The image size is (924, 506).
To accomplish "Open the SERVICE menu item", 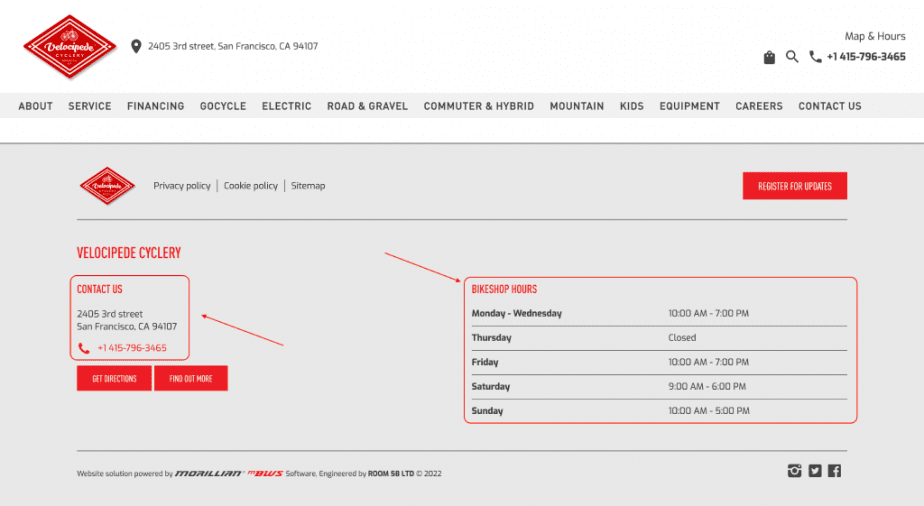I will [x=90, y=106].
